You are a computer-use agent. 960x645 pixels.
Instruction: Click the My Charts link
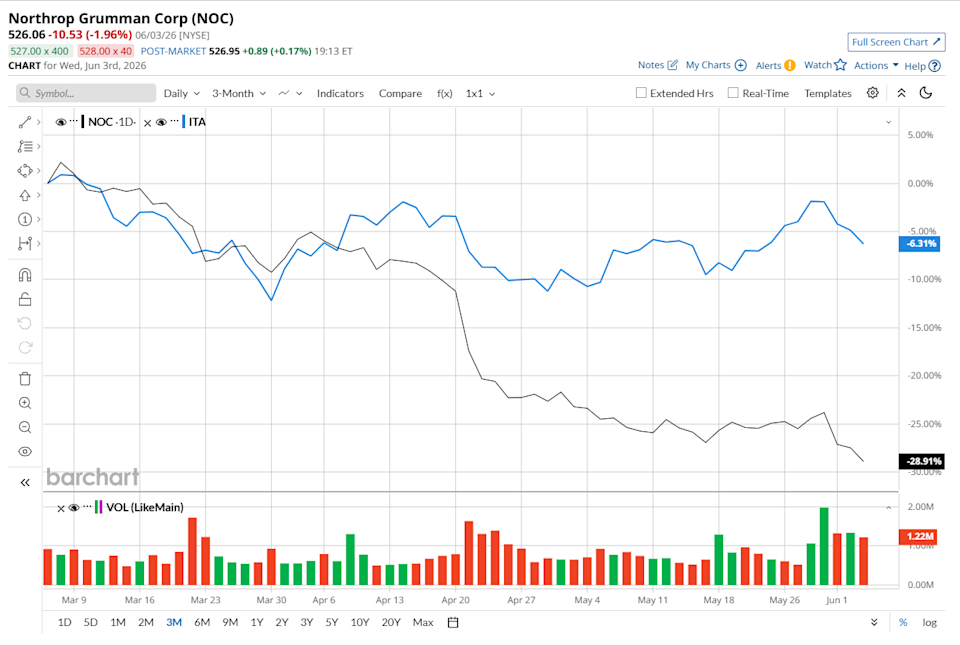pyautogui.click(x=708, y=65)
